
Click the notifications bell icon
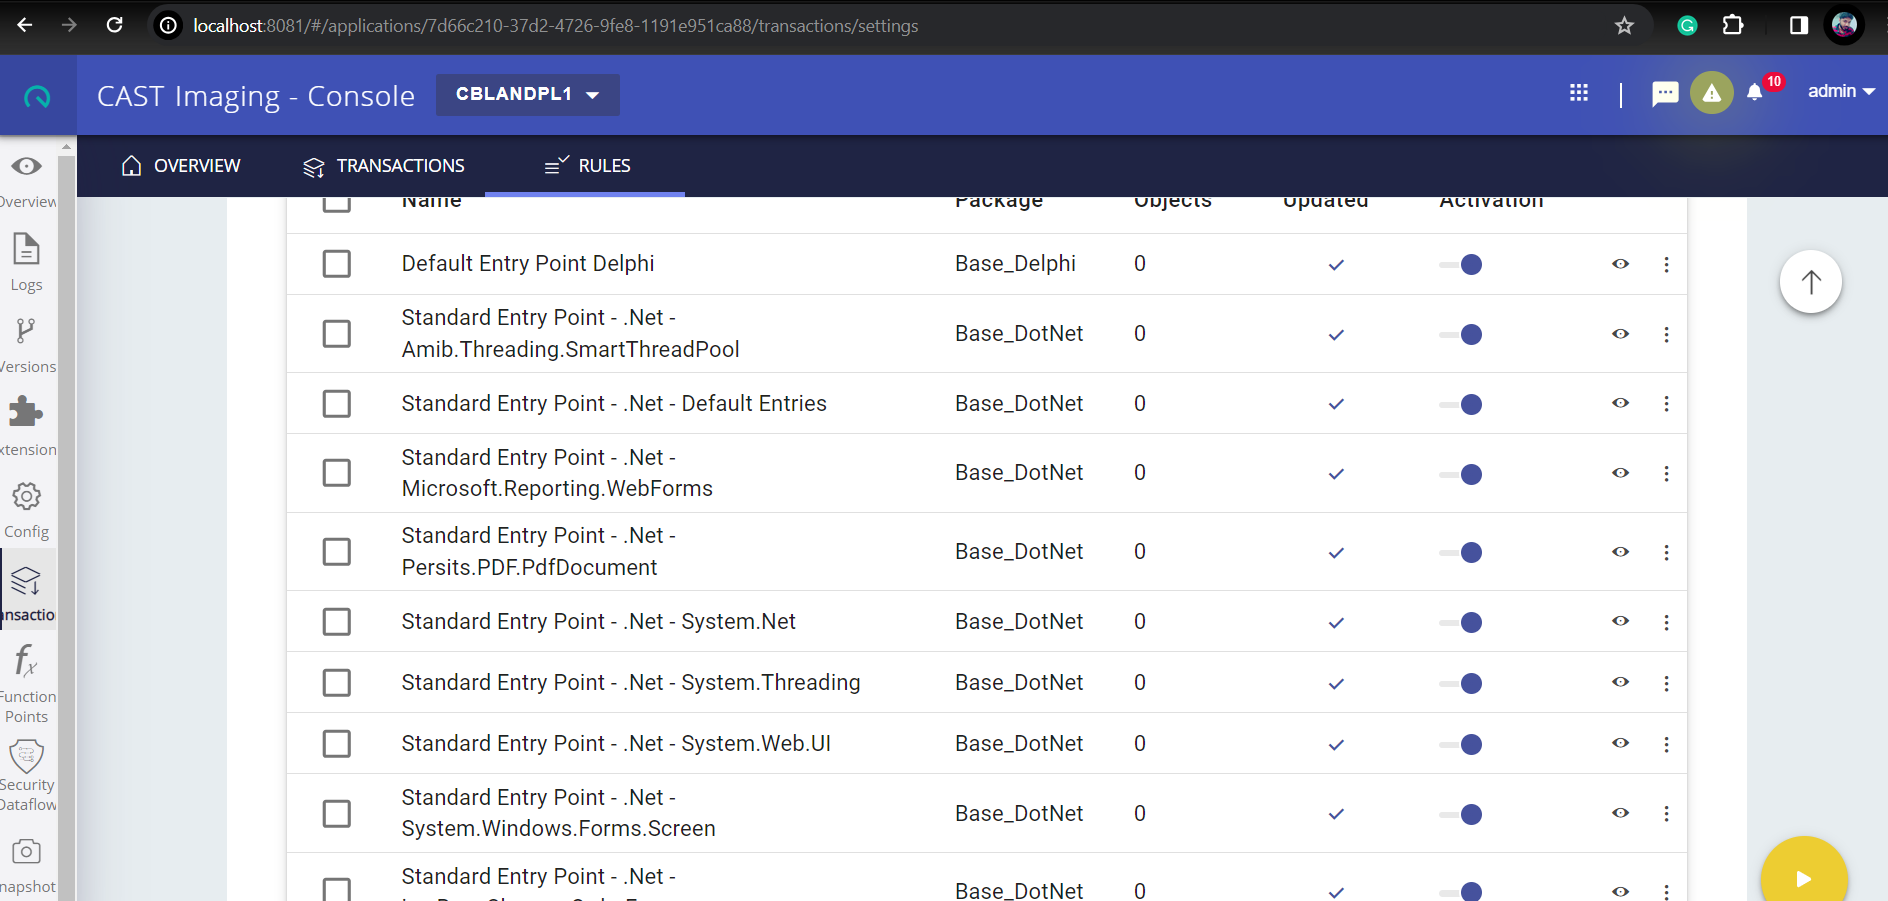1755,93
